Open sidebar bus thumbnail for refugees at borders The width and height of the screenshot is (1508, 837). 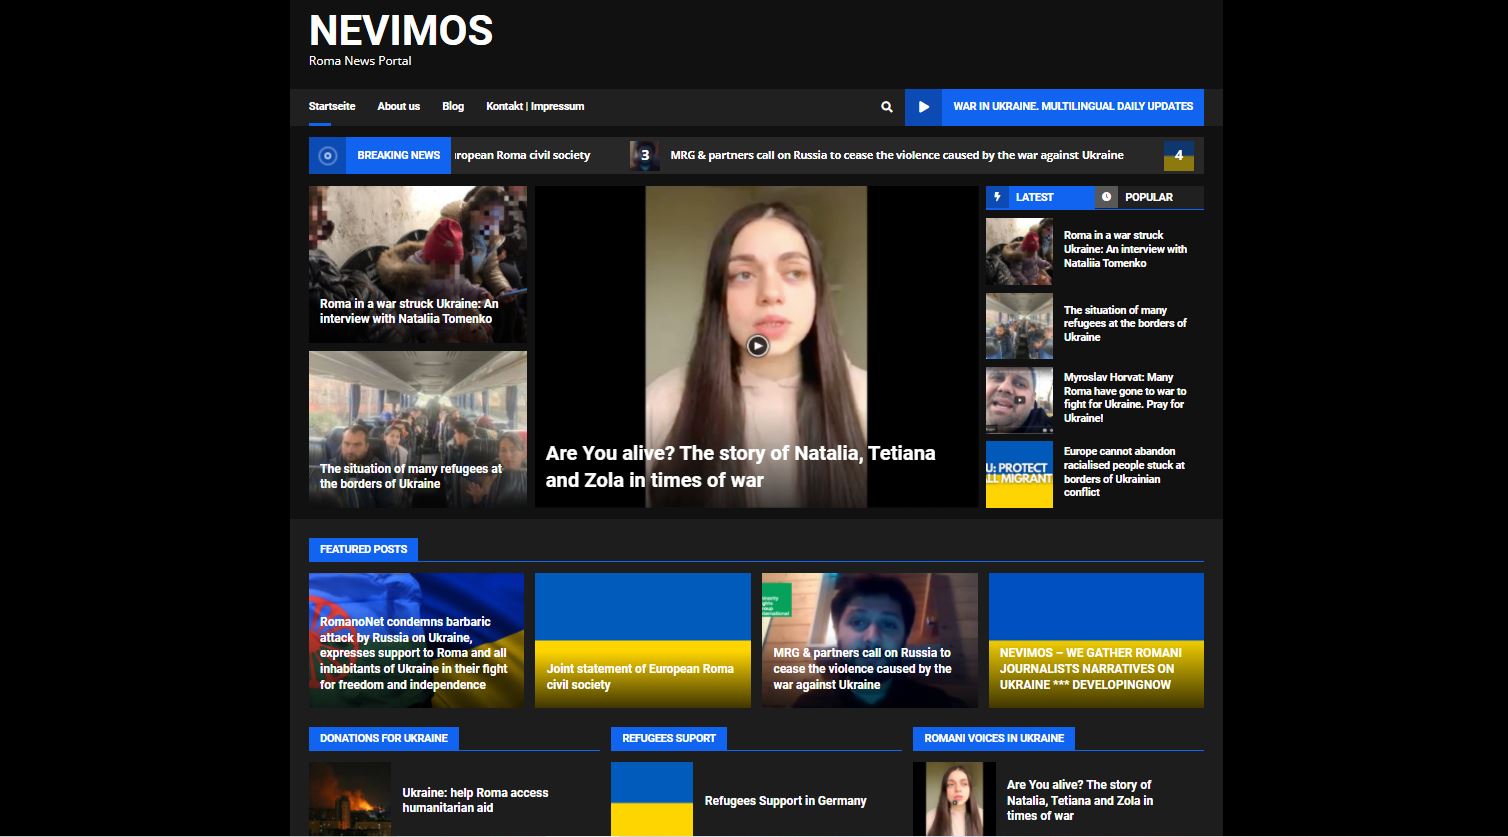(1019, 326)
